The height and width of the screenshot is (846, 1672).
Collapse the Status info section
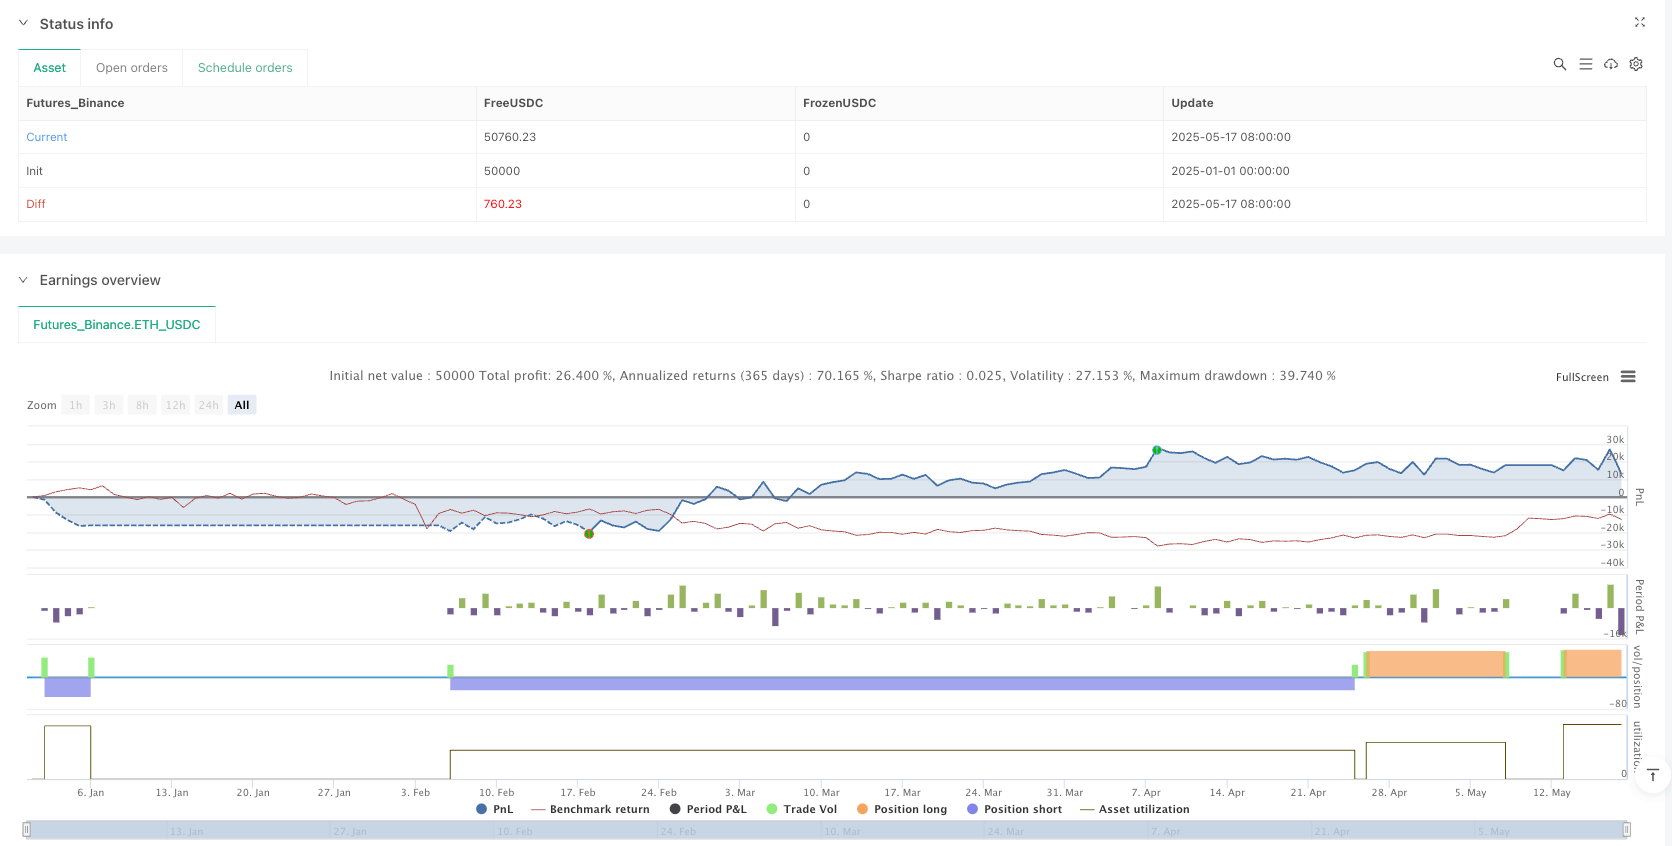coord(23,23)
